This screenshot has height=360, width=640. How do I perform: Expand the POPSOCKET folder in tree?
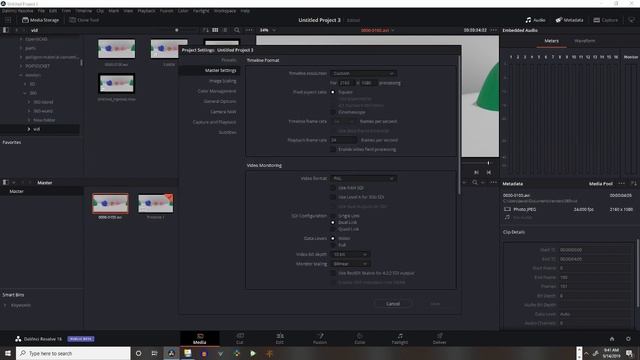tap(21, 66)
